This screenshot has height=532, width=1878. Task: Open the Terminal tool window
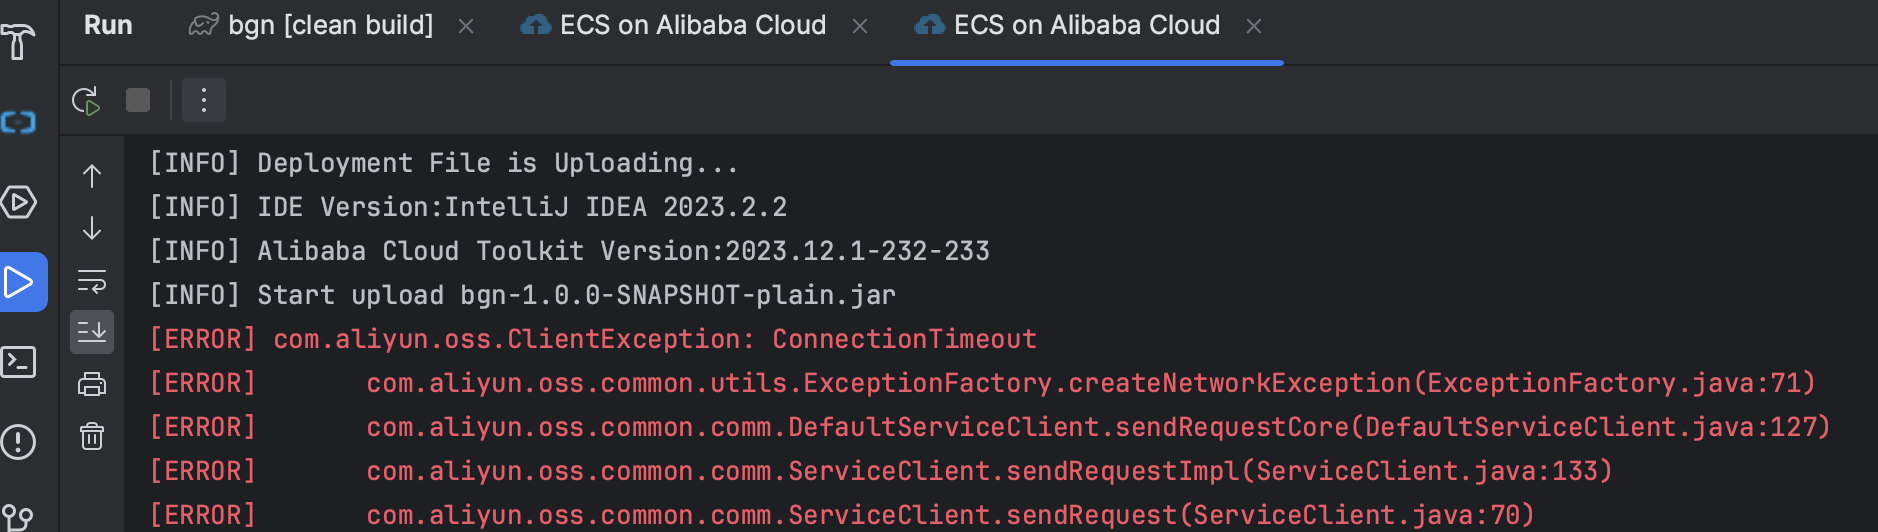pos(18,362)
